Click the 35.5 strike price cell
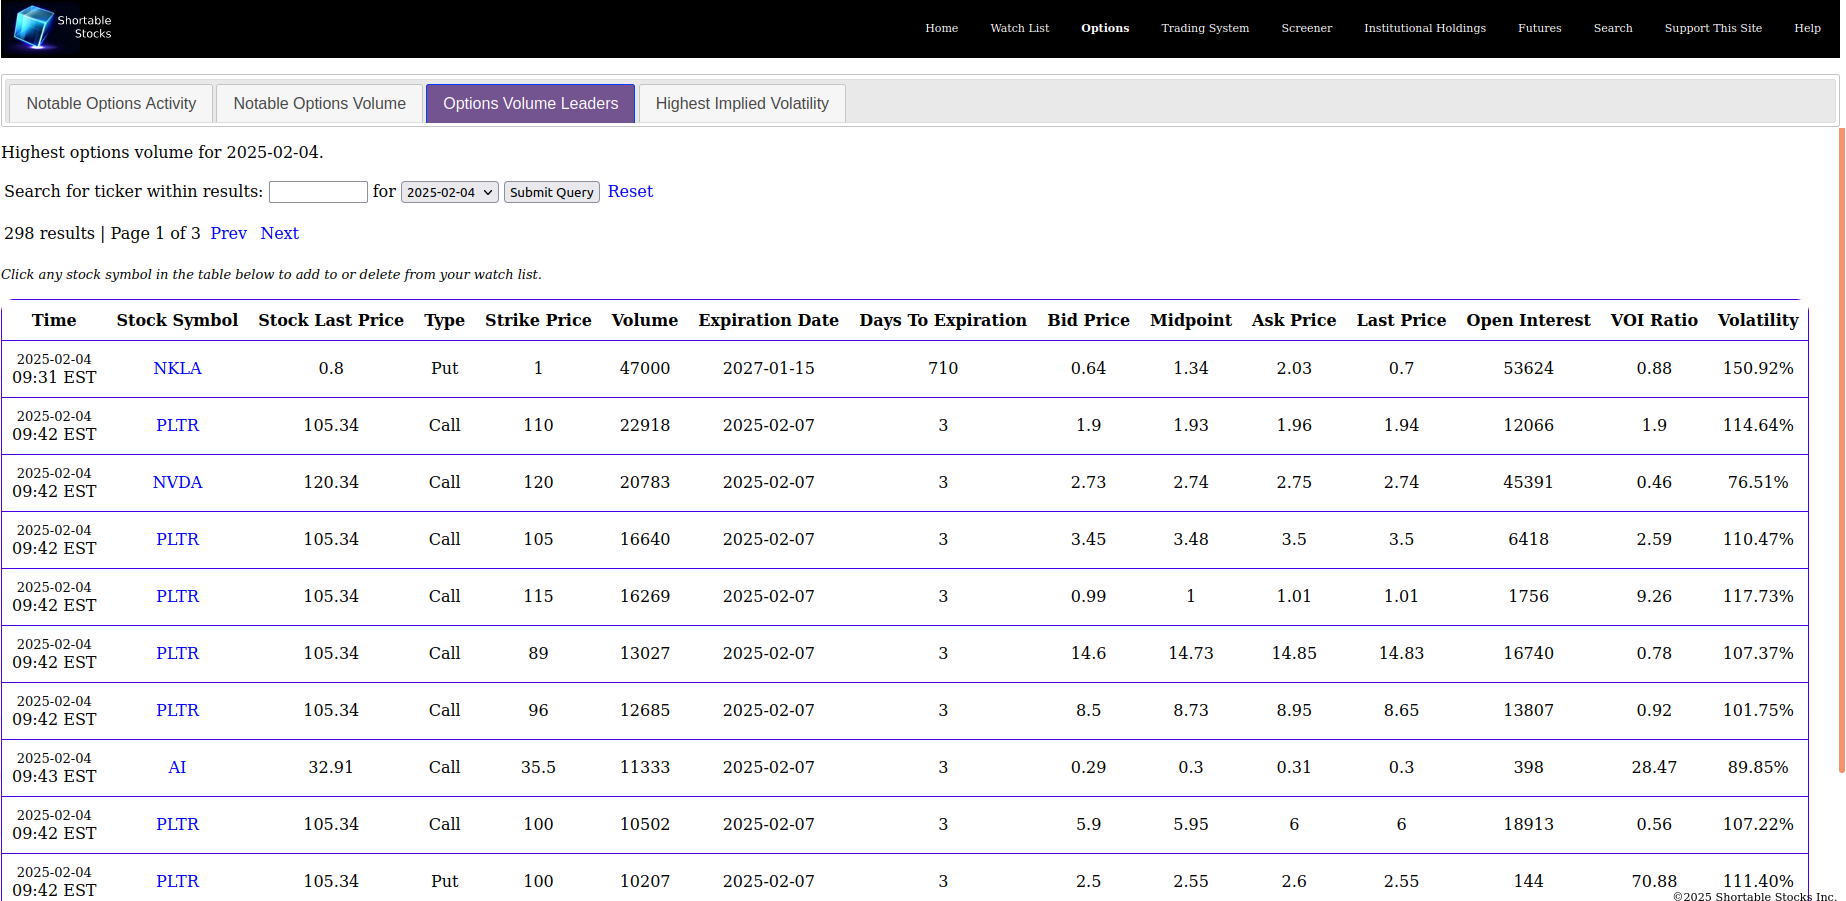The image size is (1846, 901). tap(538, 767)
